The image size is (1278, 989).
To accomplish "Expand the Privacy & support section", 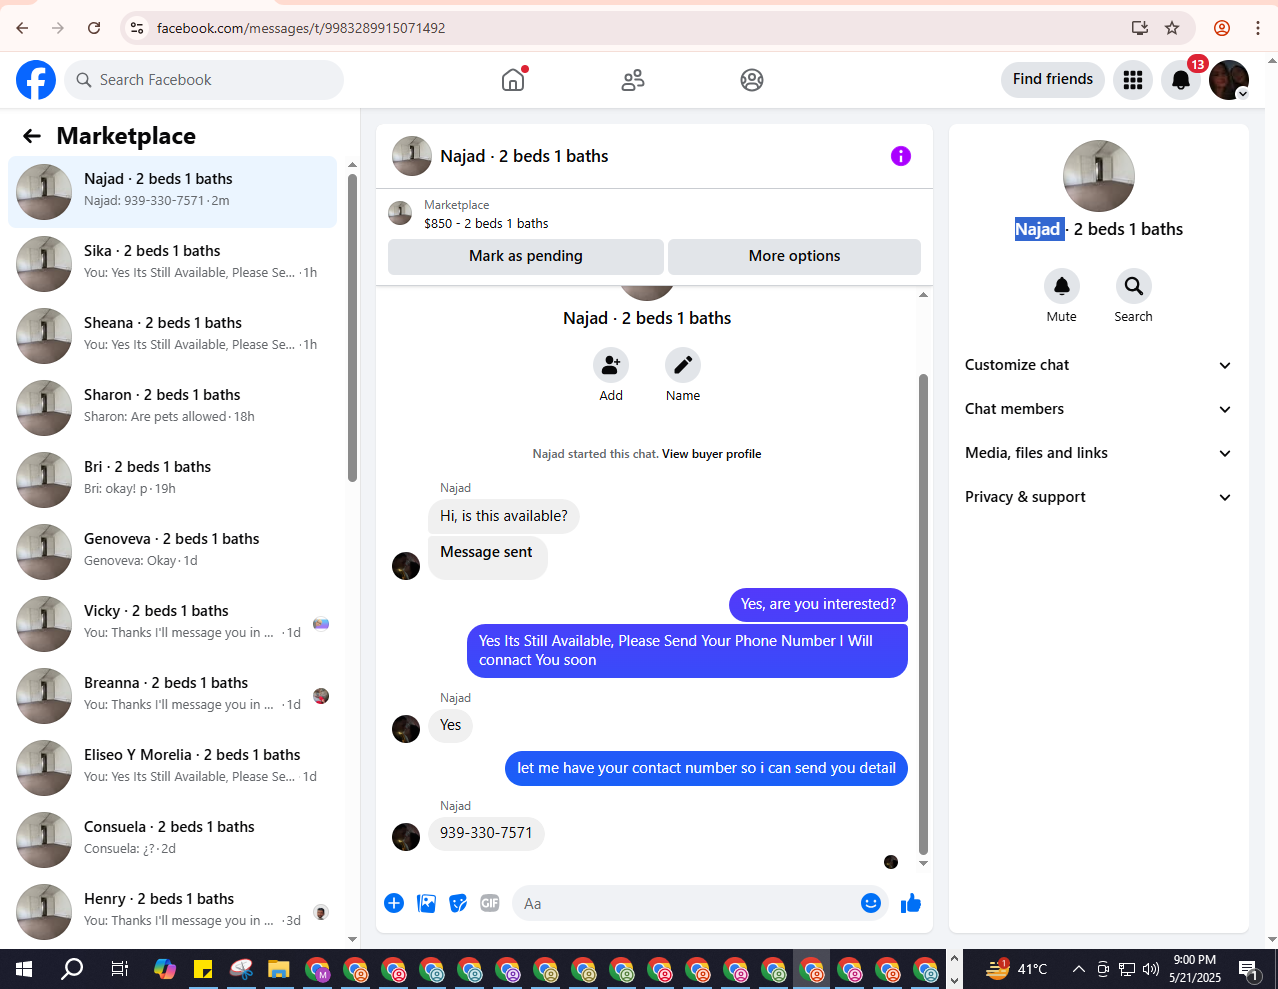I will (1098, 497).
